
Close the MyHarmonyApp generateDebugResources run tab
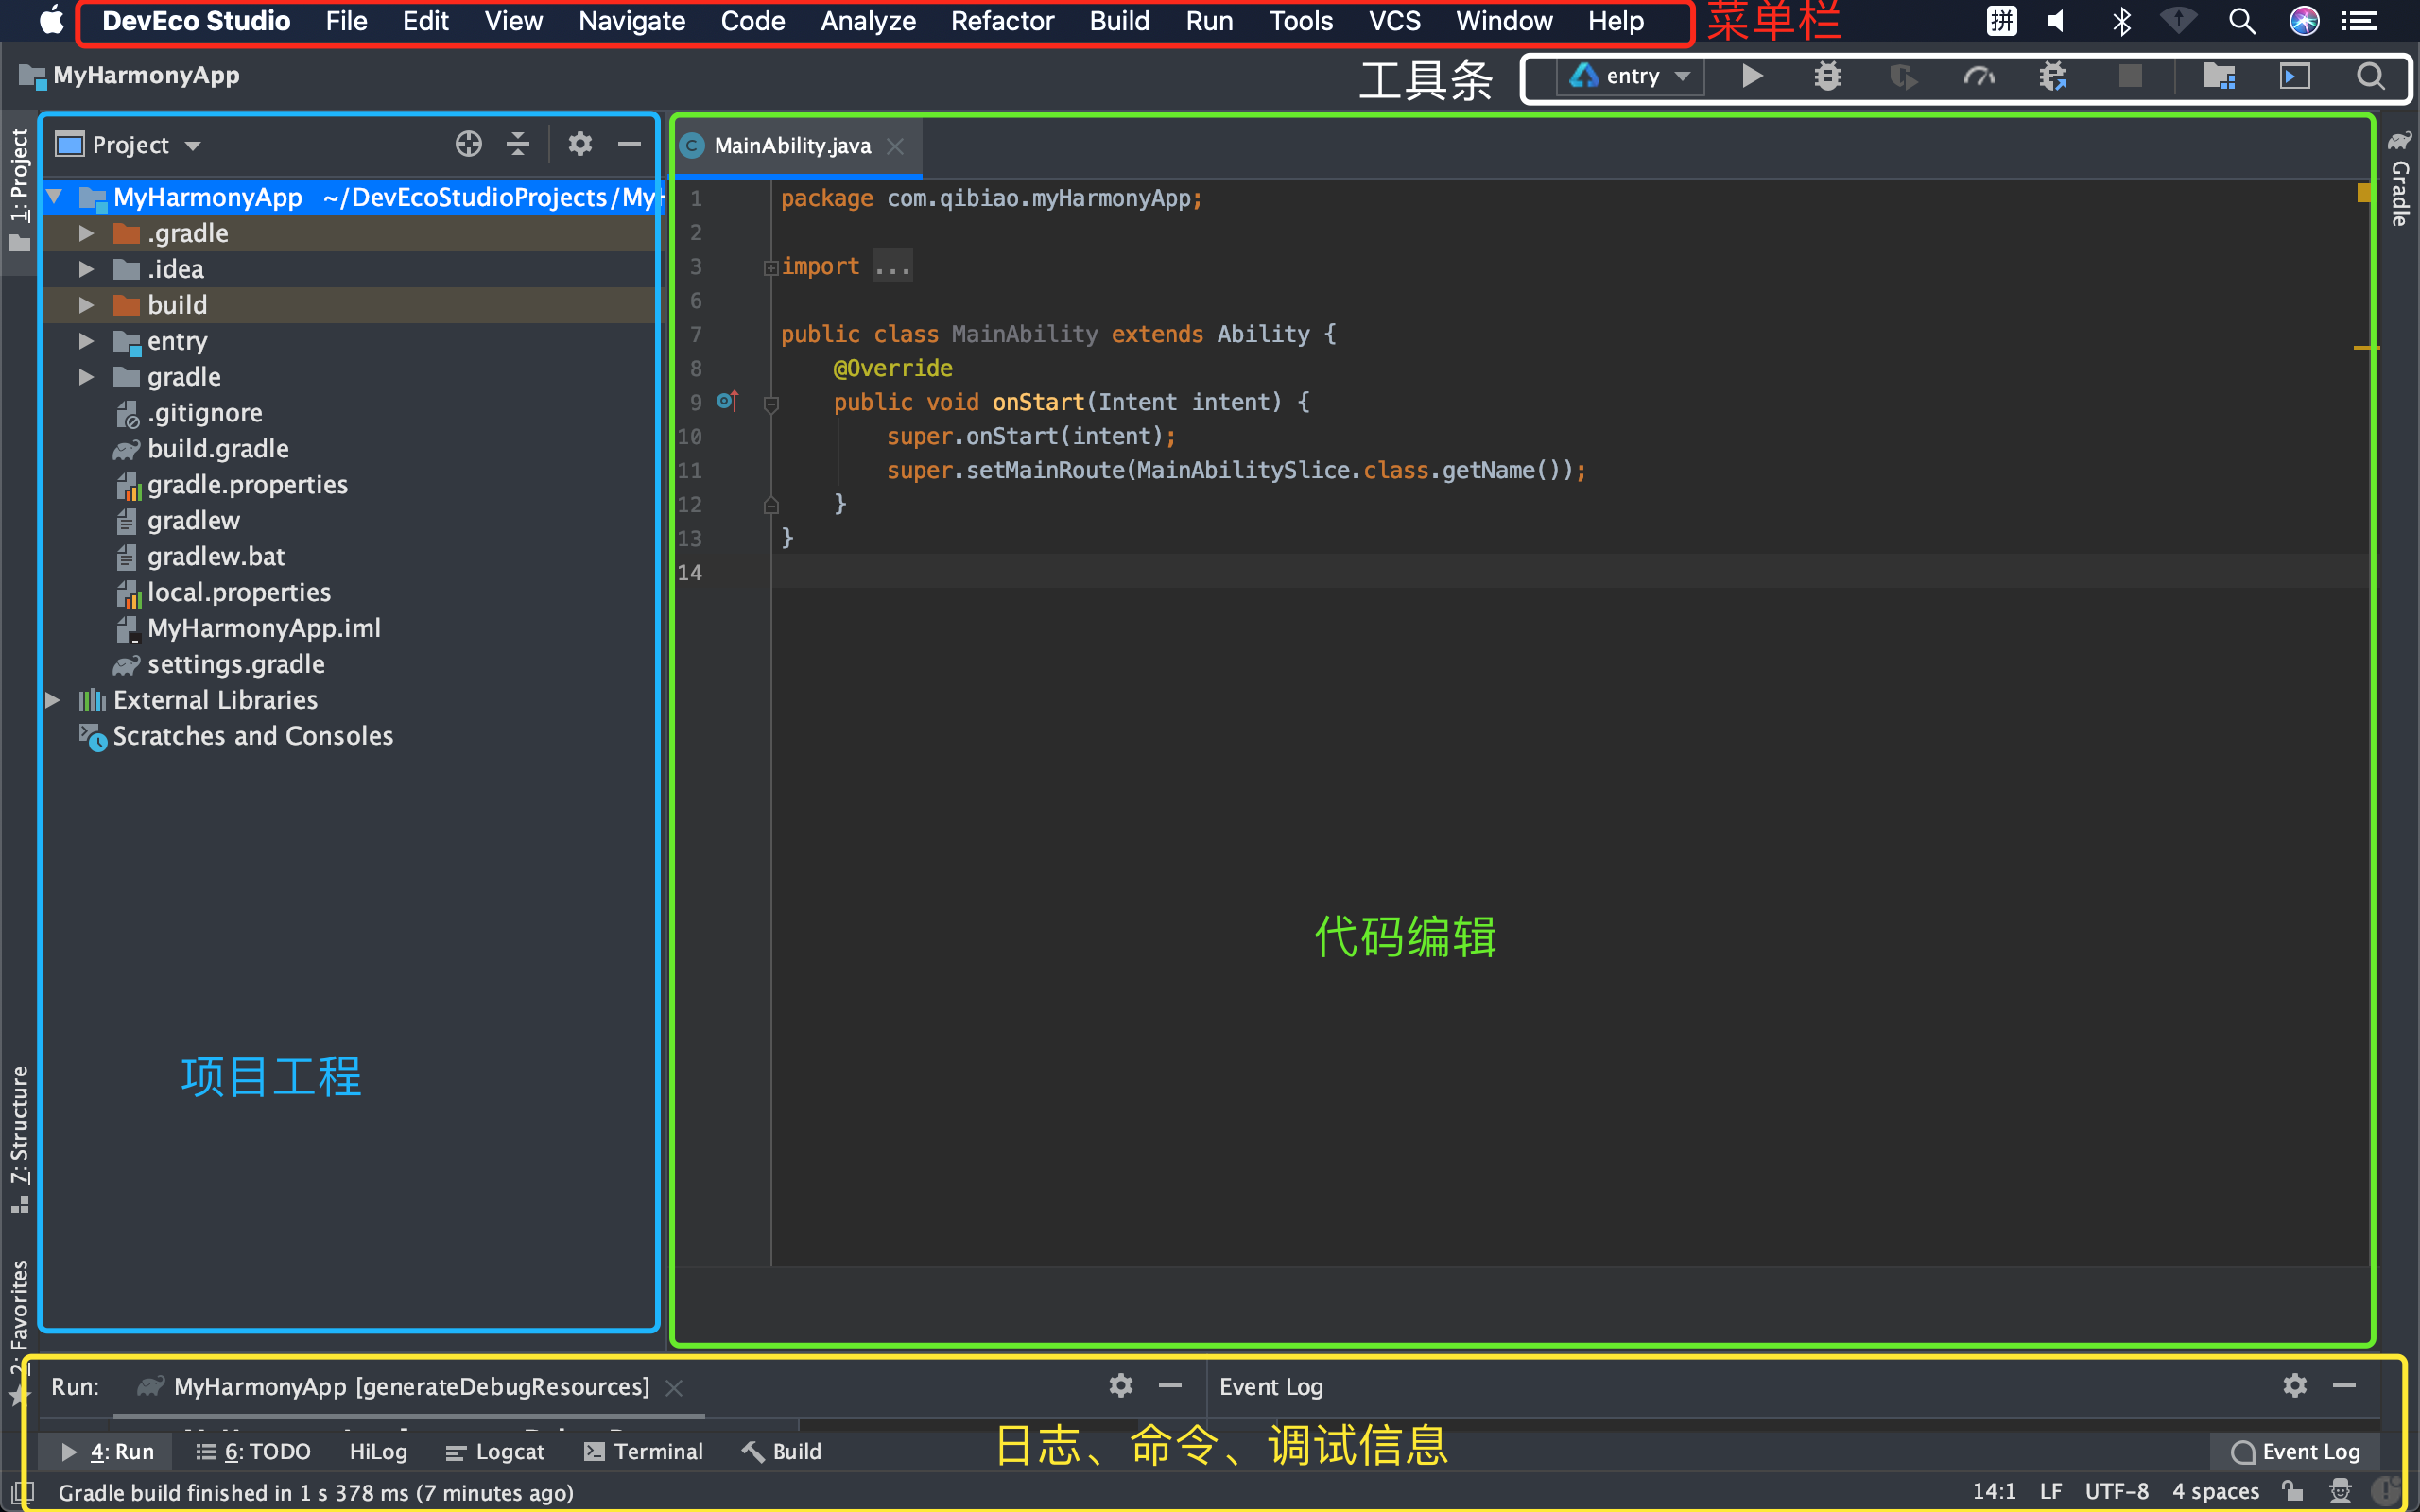pyautogui.click(x=674, y=1387)
